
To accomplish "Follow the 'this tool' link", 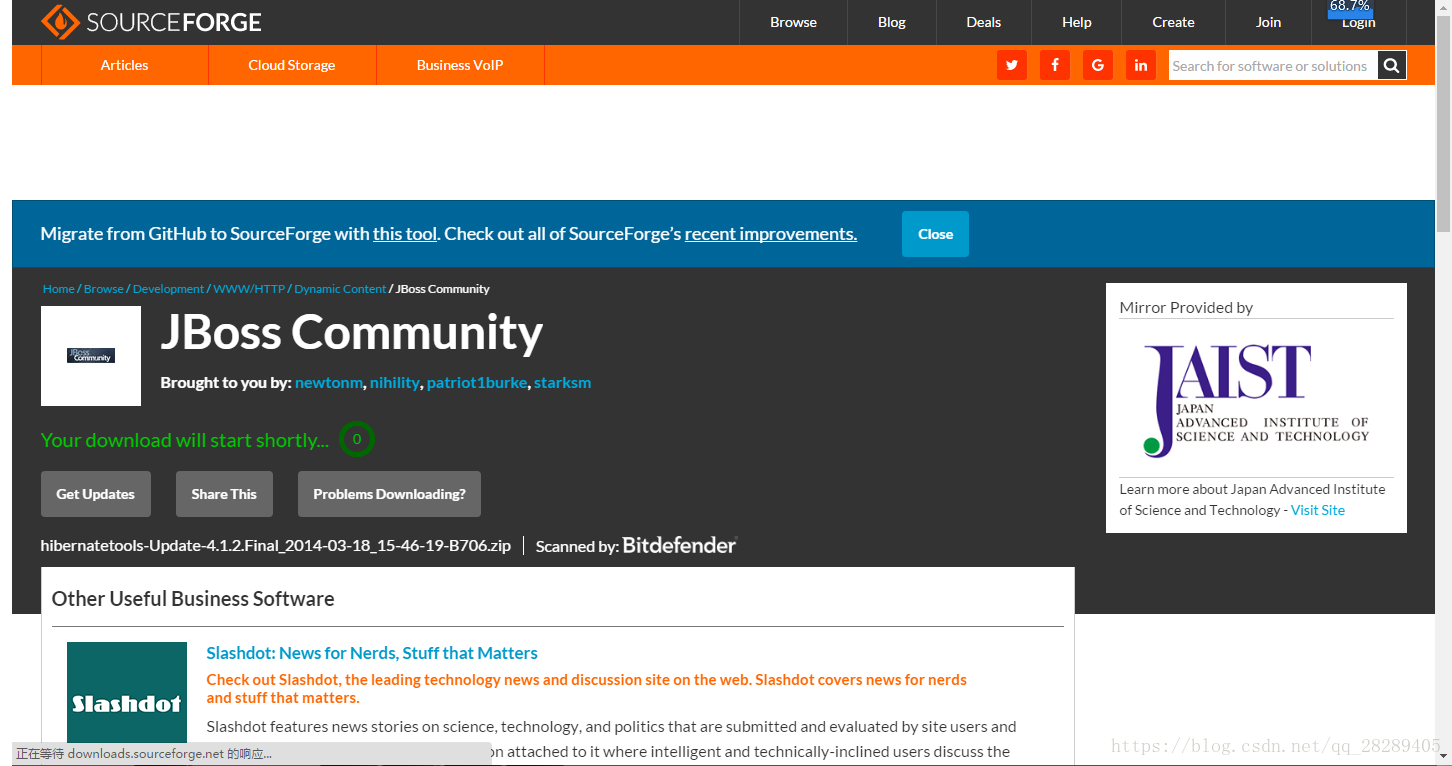I will click(405, 234).
